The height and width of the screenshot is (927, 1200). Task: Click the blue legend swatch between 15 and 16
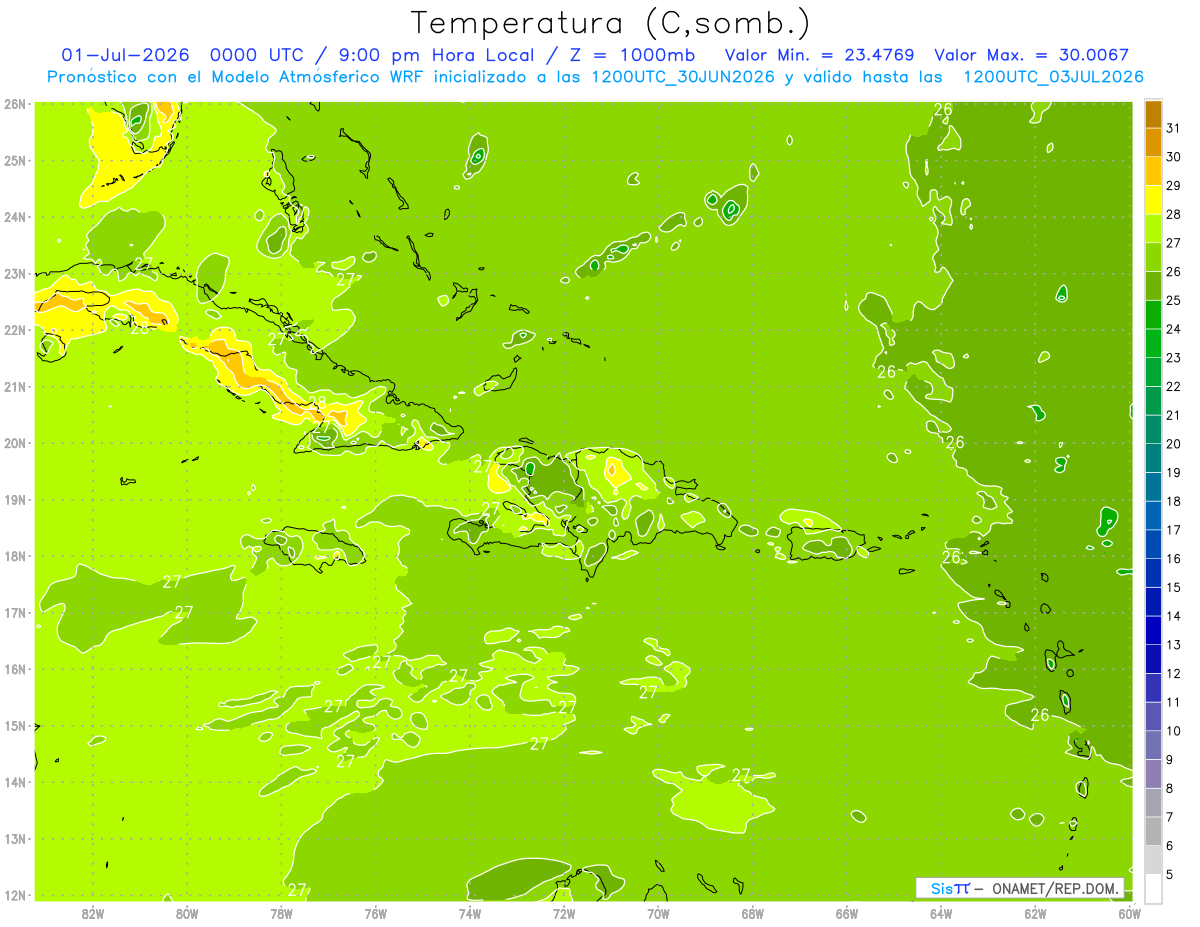(1153, 573)
